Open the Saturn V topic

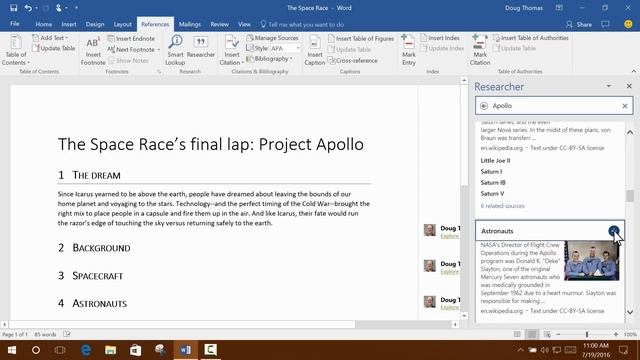click(492, 193)
